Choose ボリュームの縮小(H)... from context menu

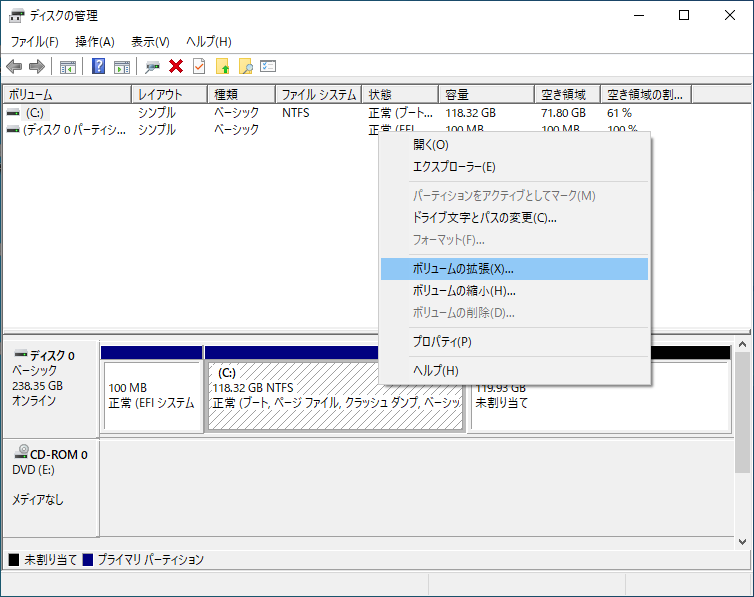pos(463,291)
